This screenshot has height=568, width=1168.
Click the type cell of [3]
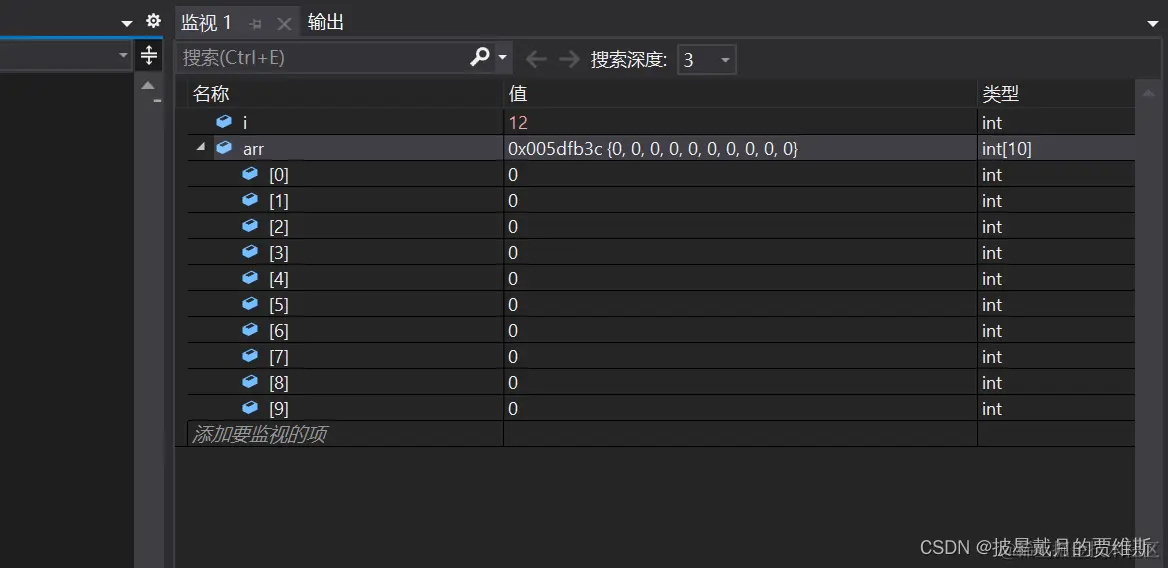pos(1056,252)
